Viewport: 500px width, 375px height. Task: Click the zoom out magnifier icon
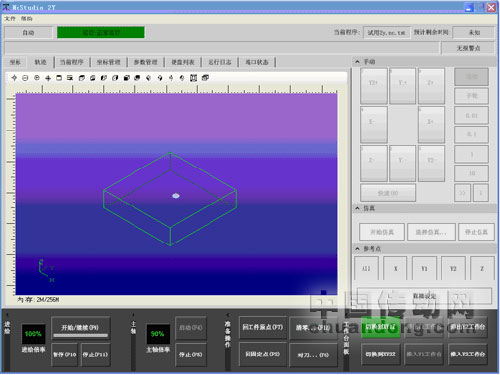coord(25,78)
